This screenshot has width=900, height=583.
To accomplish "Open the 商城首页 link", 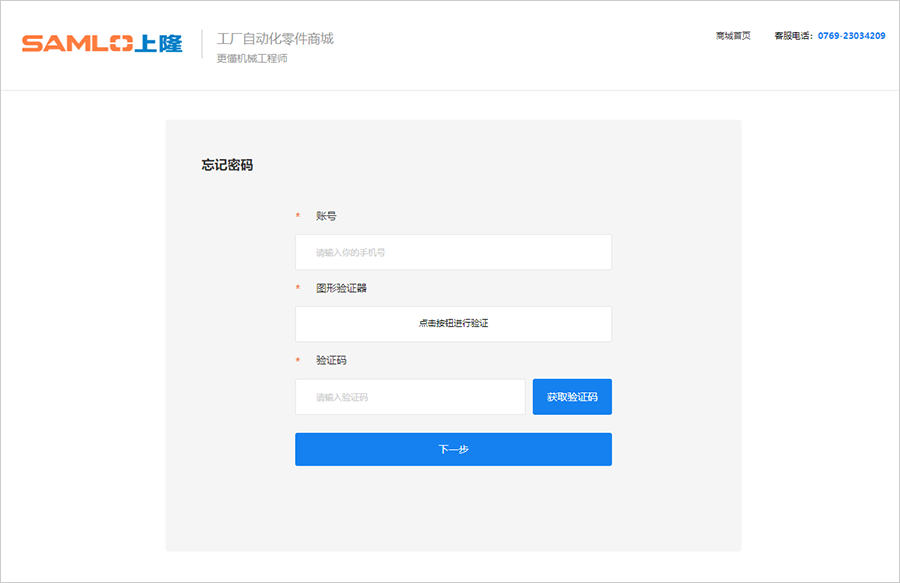I will pyautogui.click(x=733, y=36).
